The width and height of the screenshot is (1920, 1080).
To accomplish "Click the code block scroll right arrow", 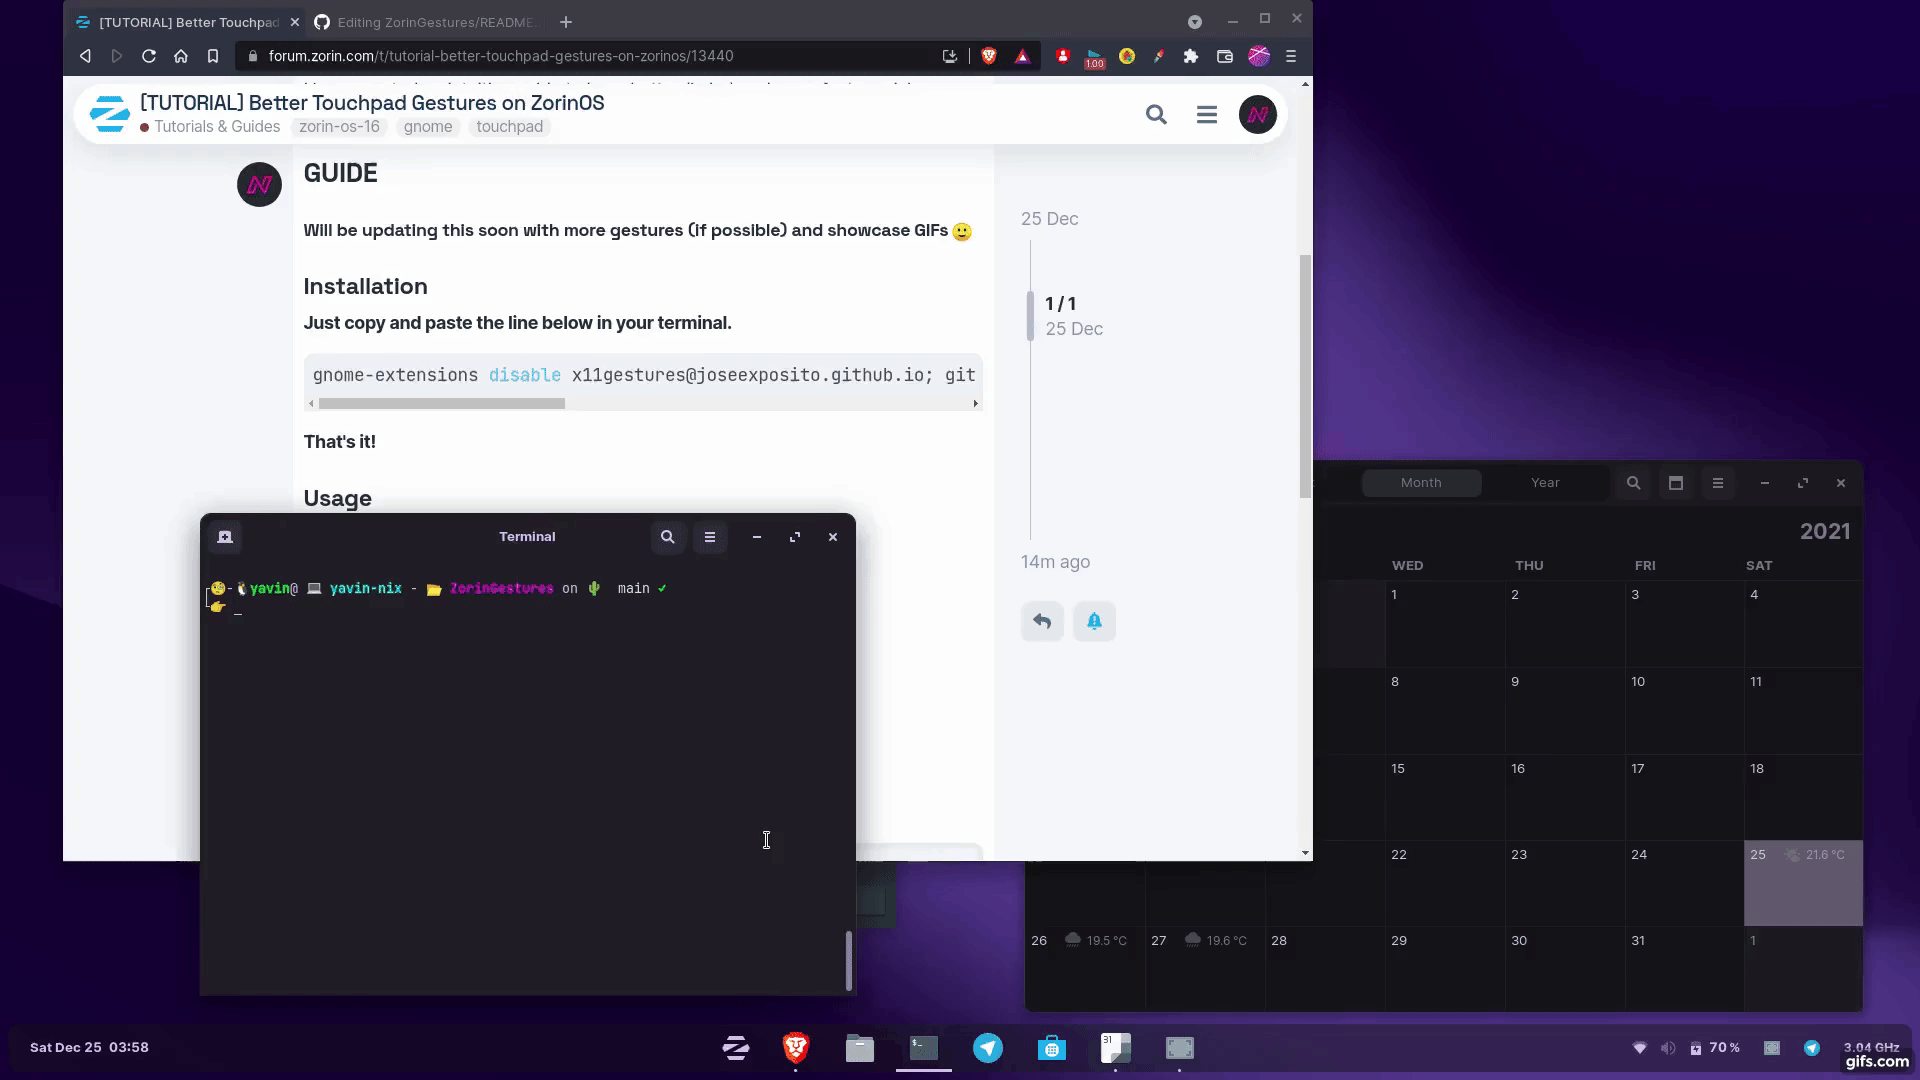I will (x=975, y=404).
